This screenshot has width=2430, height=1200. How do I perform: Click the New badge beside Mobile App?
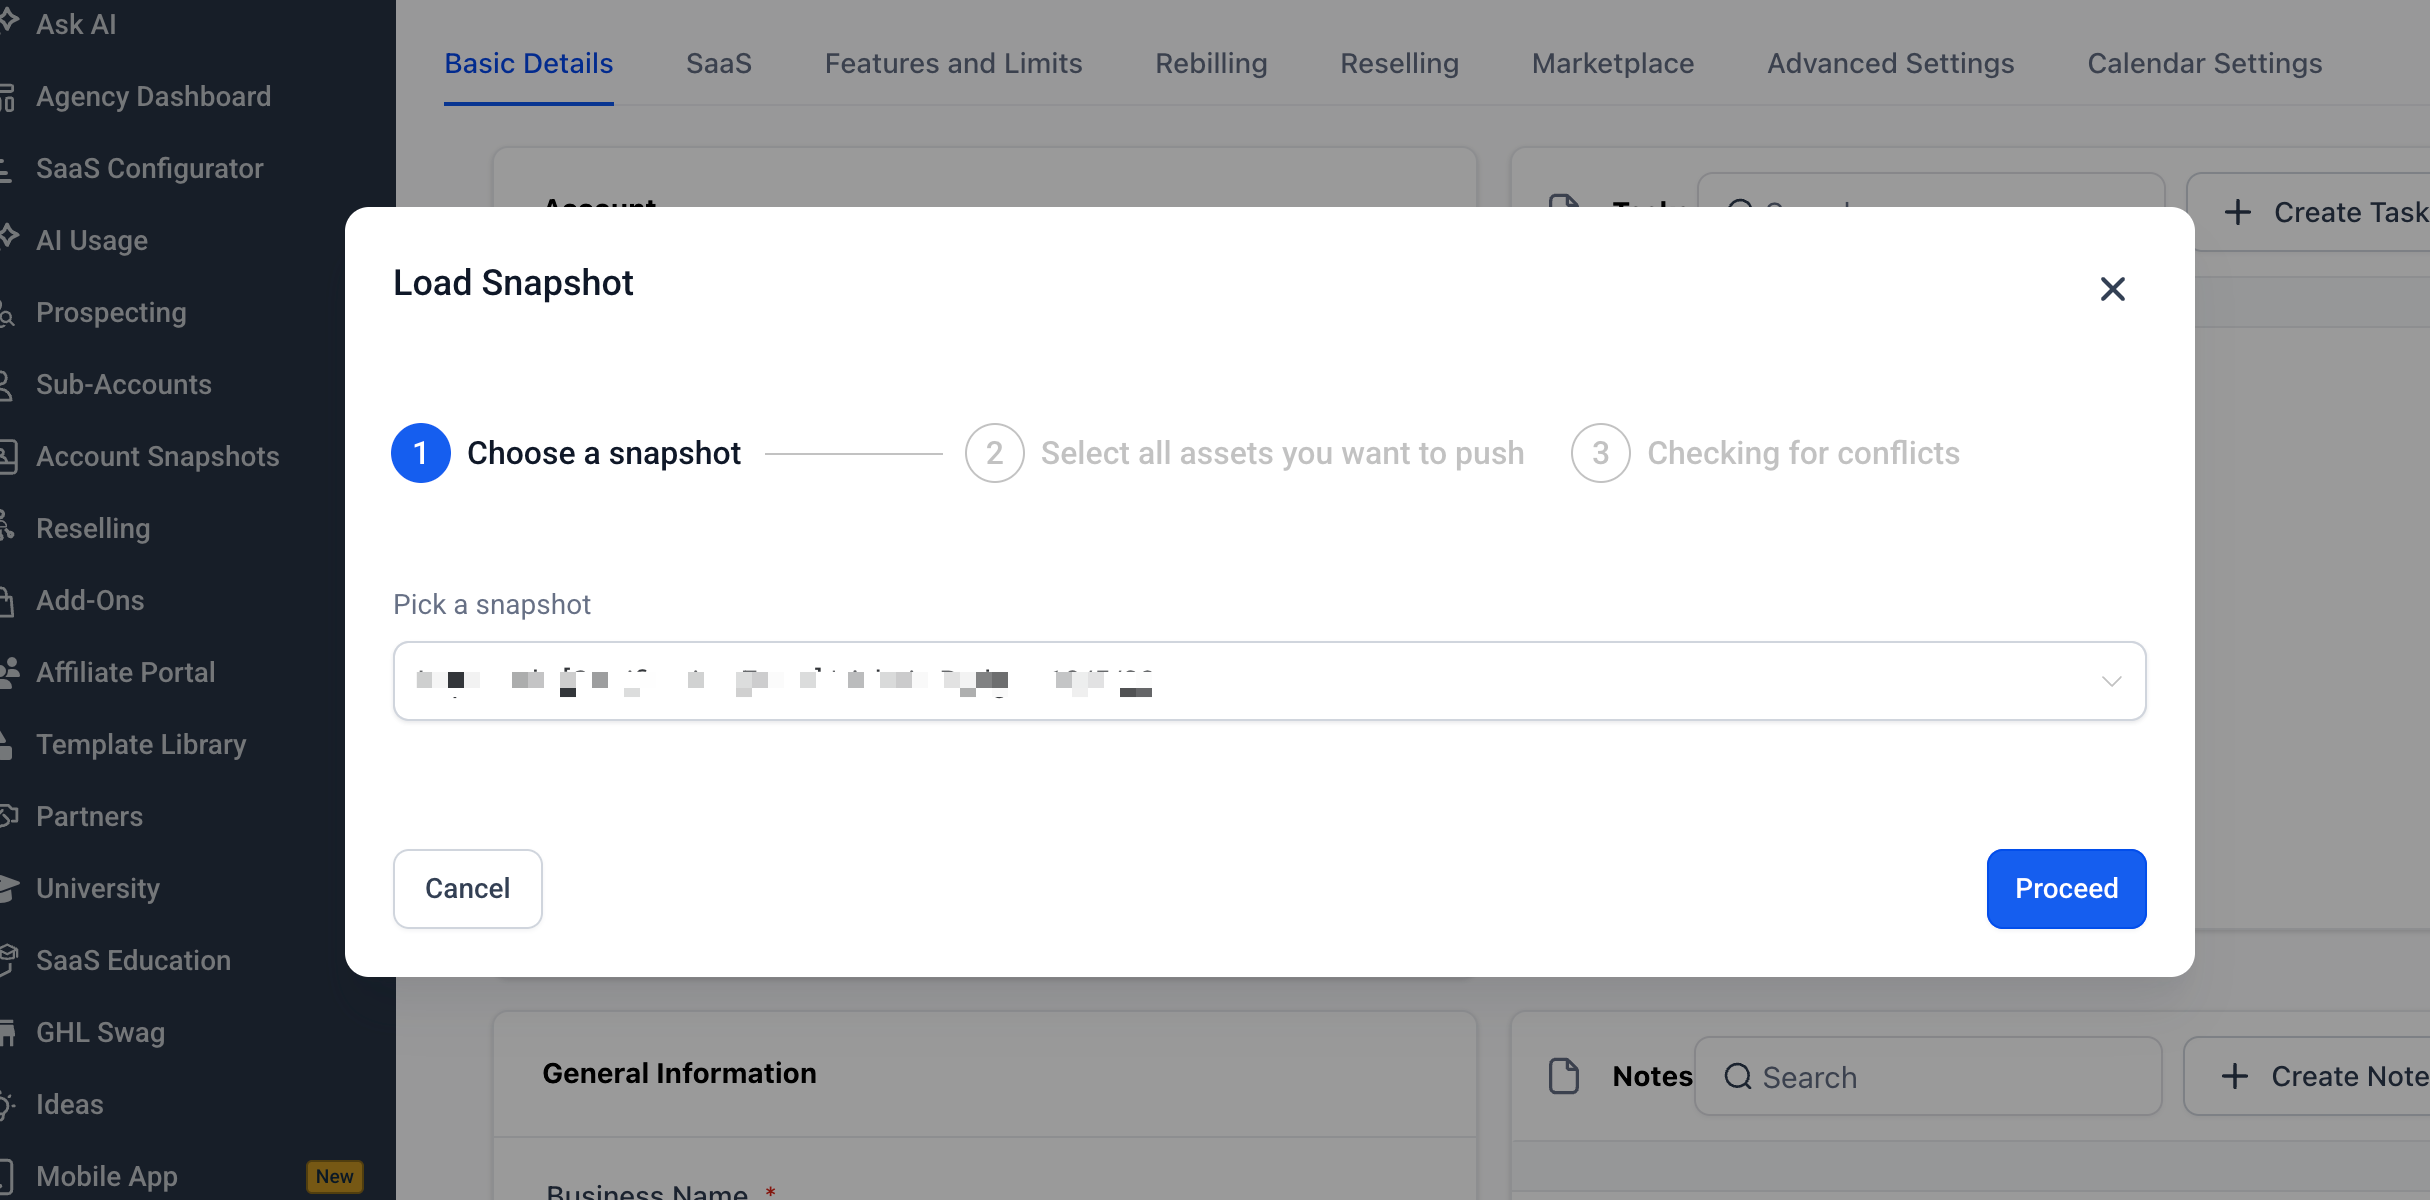(334, 1176)
